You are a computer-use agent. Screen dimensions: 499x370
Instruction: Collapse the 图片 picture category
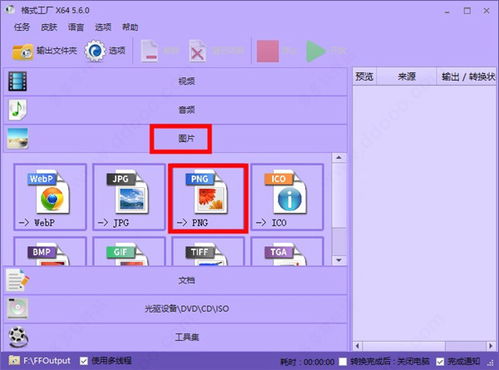(175, 139)
